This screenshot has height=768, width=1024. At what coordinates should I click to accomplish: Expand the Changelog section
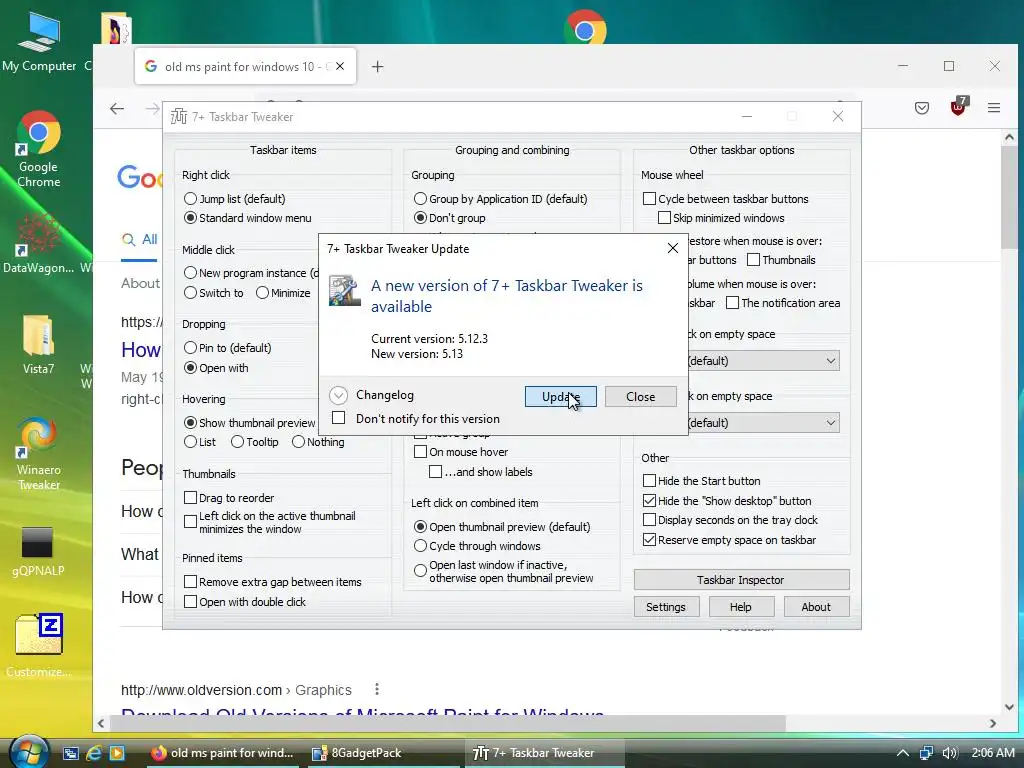[x=338, y=395]
